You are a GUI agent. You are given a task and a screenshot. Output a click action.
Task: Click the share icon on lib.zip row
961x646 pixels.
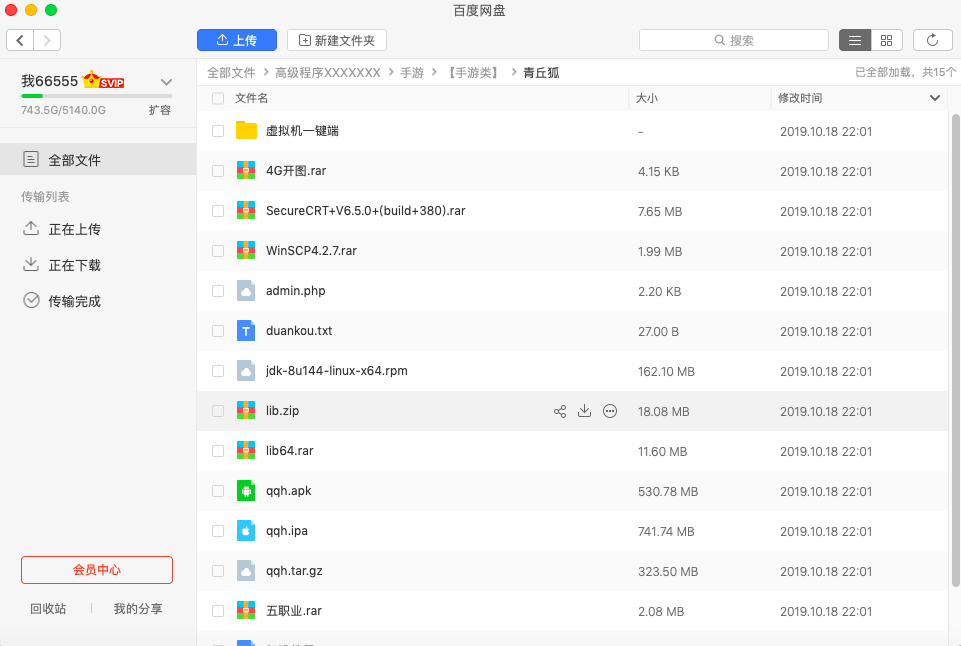point(560,411)
